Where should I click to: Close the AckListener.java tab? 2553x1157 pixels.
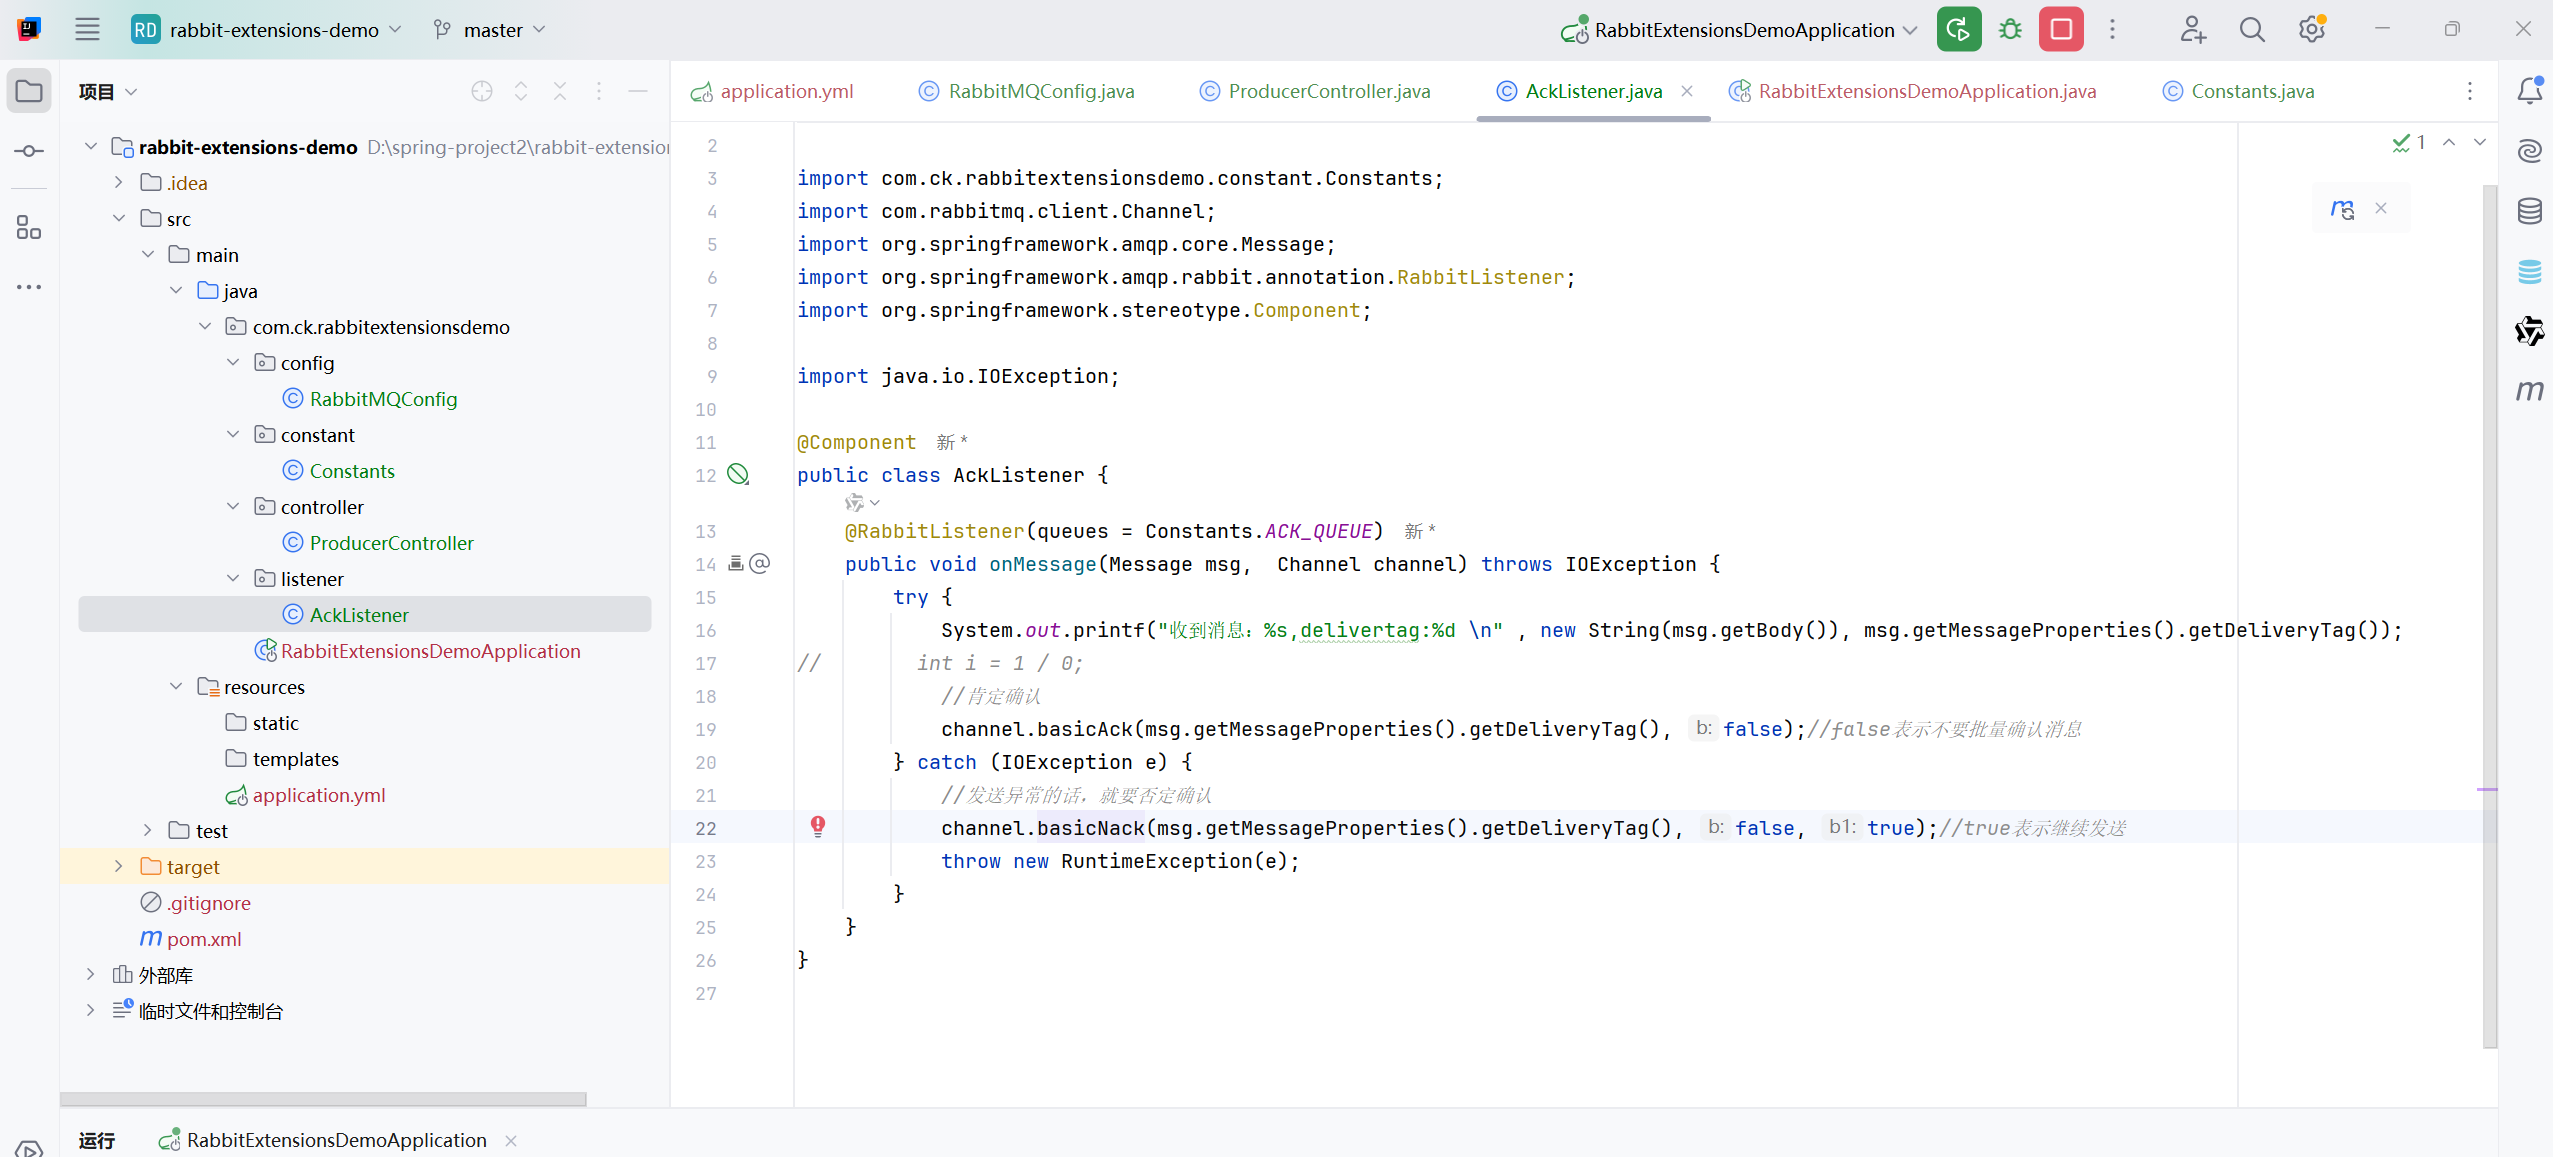tap(1687, 91)
